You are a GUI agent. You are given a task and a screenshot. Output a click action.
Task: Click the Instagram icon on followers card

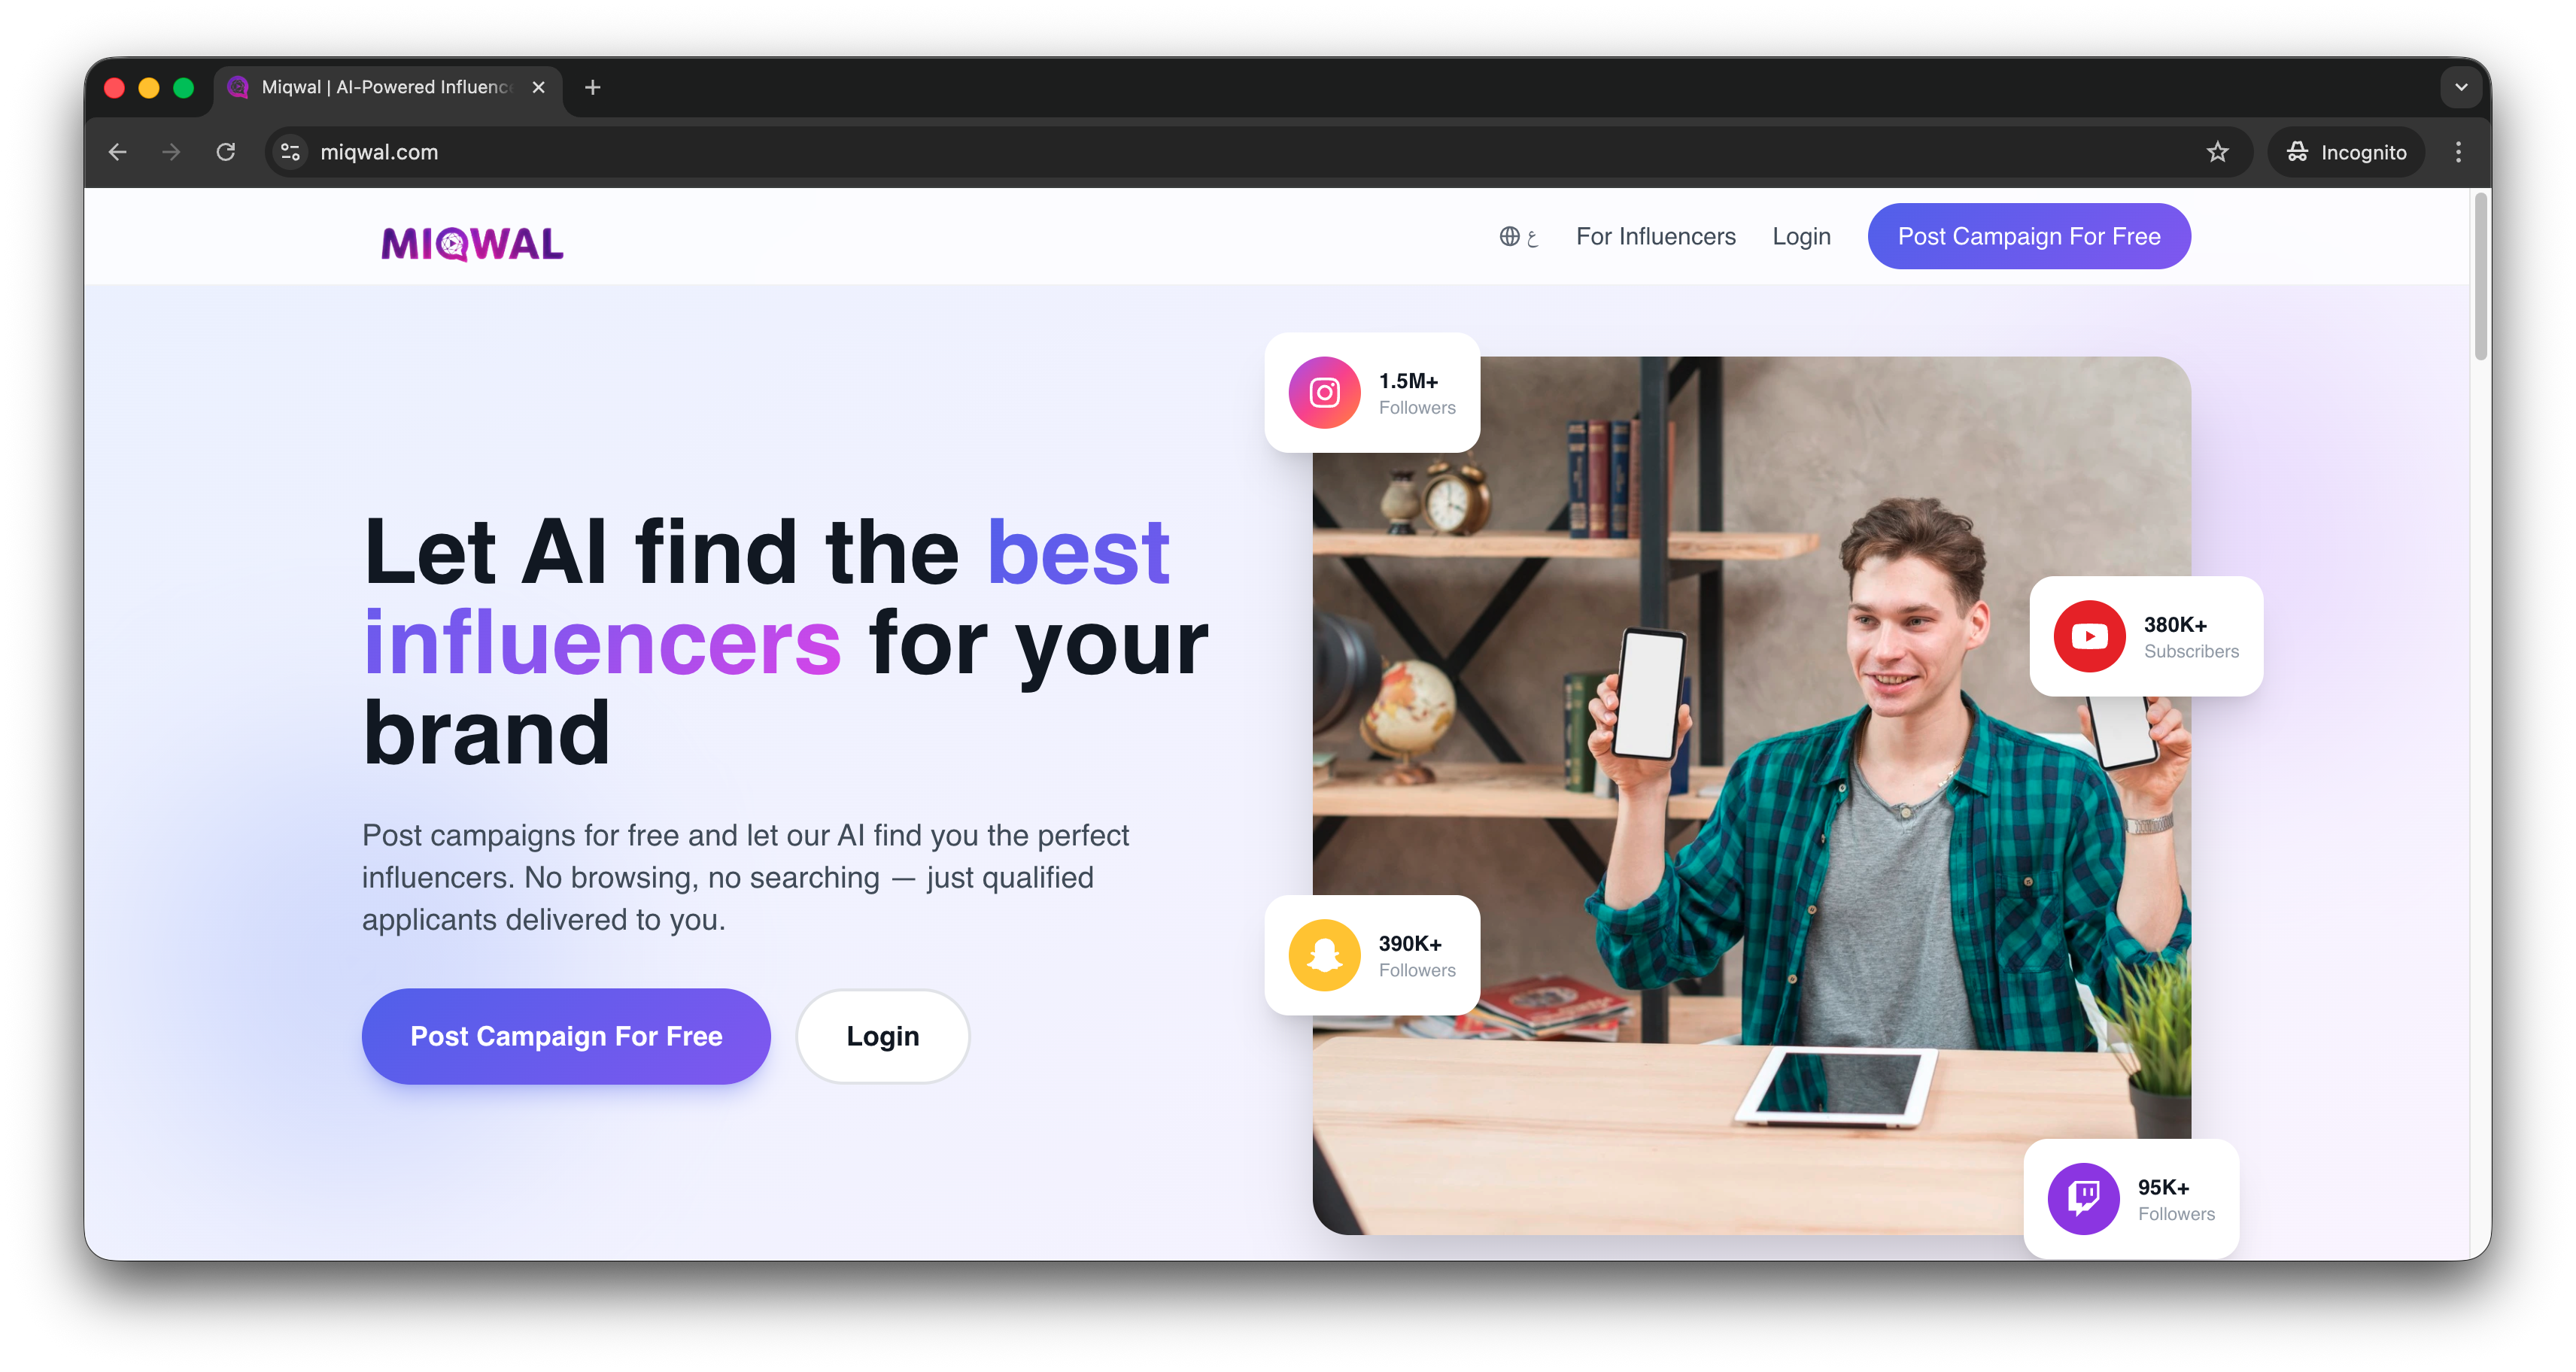(1324, 393)
